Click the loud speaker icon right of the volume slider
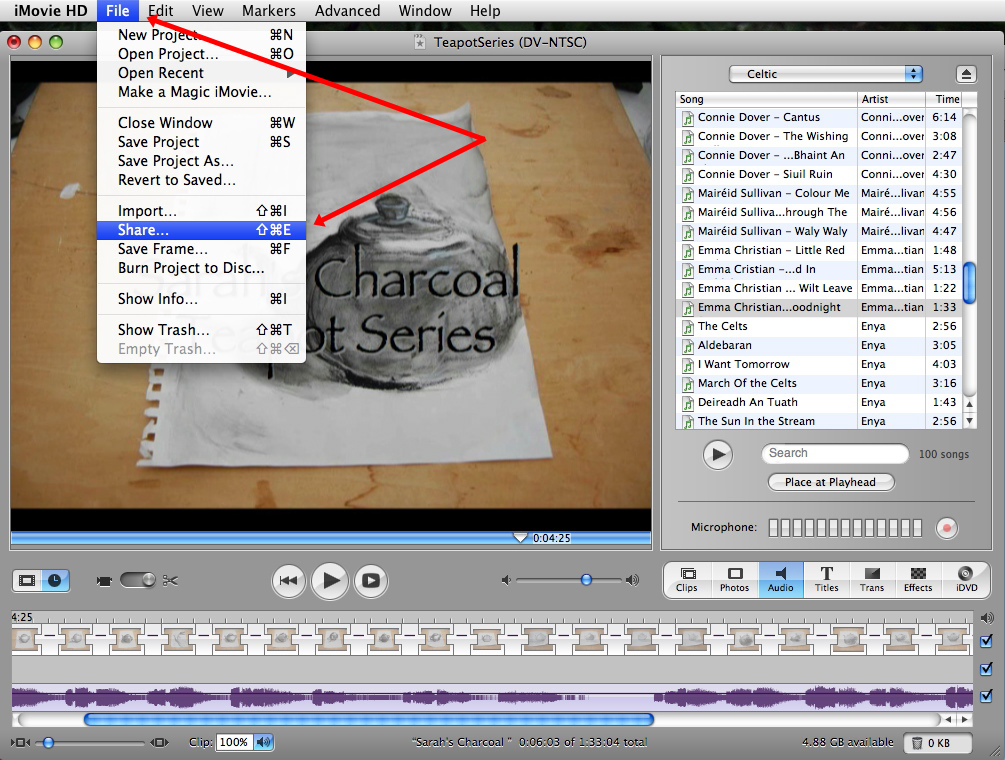1005x760 pixels. (x=633, y=581)
